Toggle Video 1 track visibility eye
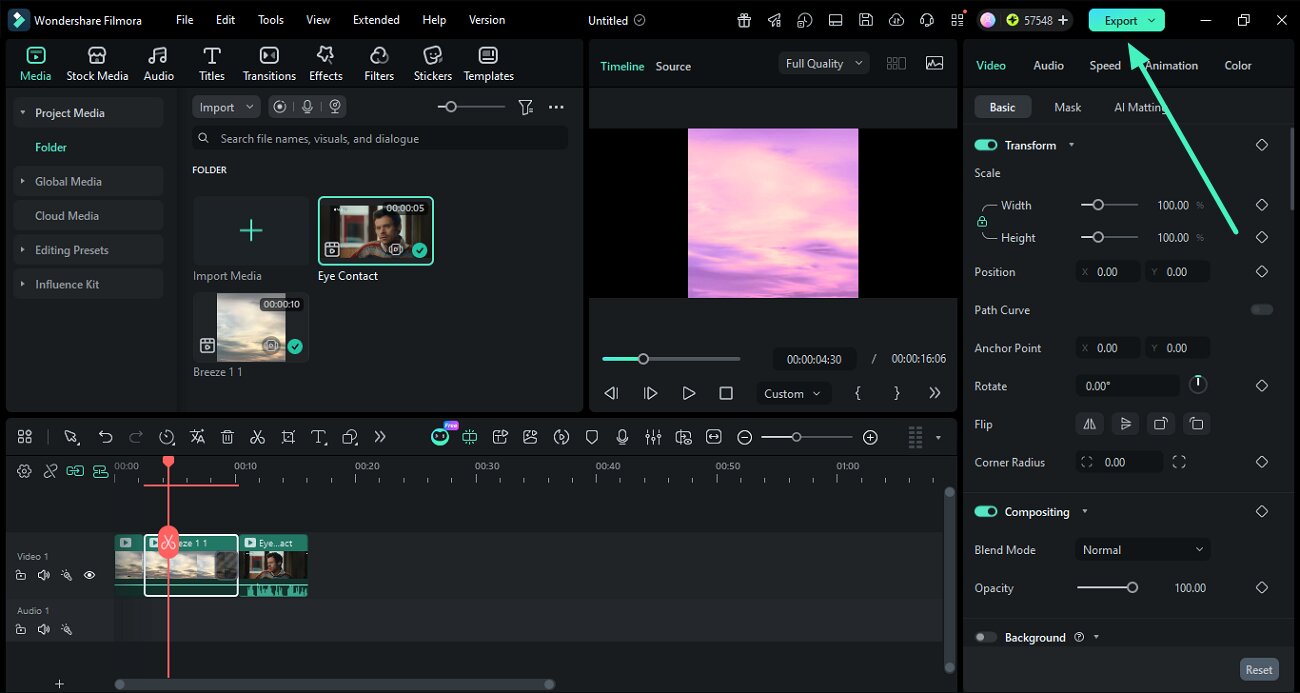Screen dimensions: 1300x693 [89, 575]
